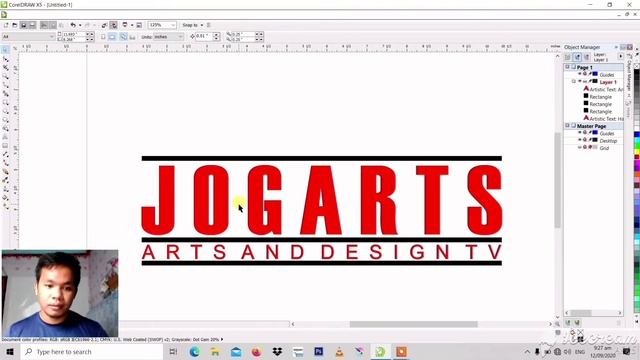The height and width of the screenshot is (360, 640).
Task: Open the application launcher dropdown arrow
Action: (132, 25)
